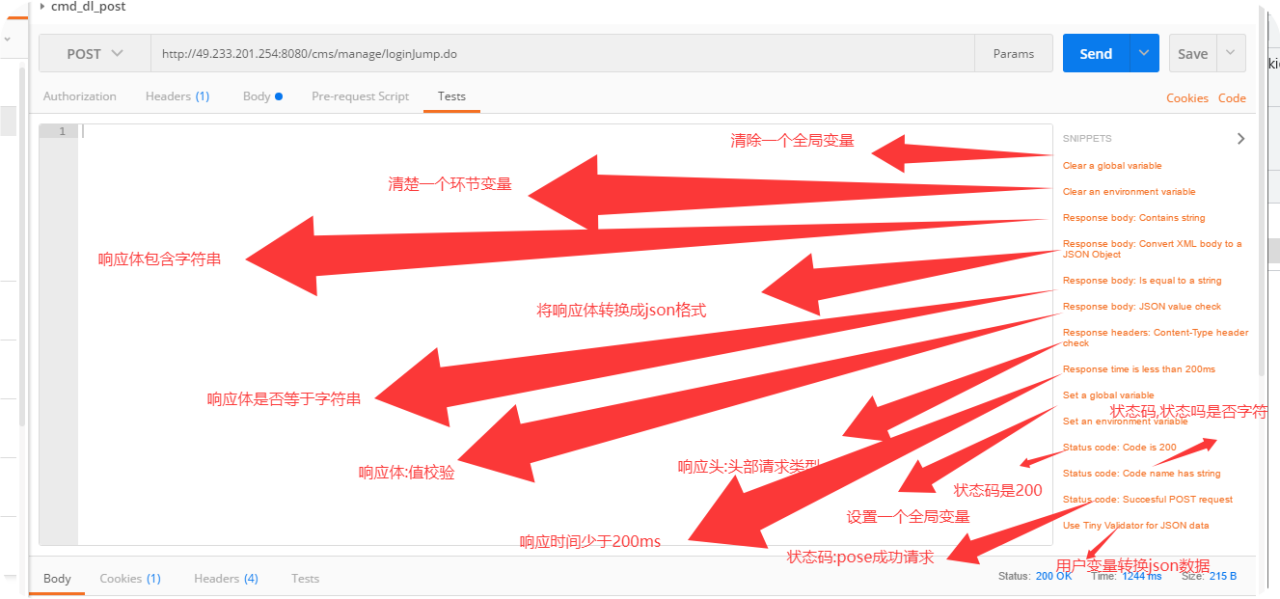Image resolution: width=1280 pixels, height=599 pixels.
Task: Open the Save options dropdown arrow
Action: coord(1231,54)
